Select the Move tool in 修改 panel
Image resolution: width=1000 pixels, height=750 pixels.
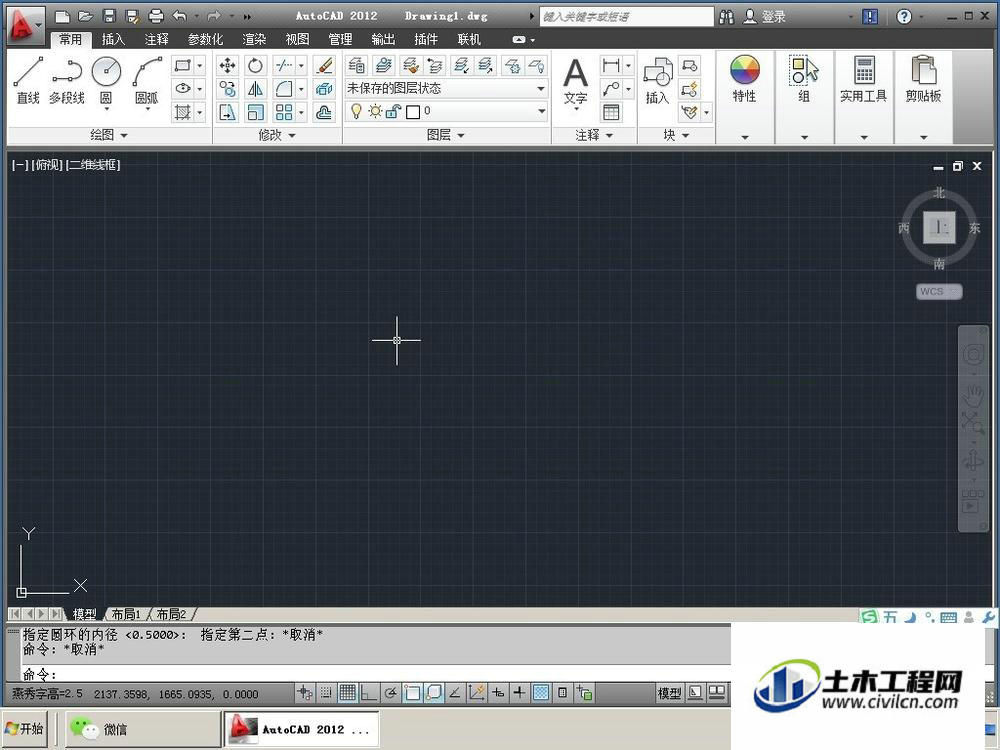227,65
